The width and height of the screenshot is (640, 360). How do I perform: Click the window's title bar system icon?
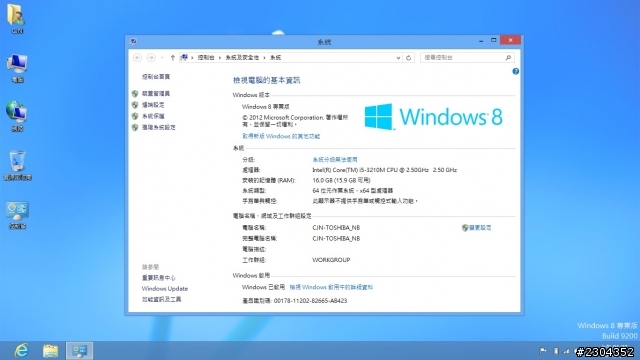pos(133,41)
